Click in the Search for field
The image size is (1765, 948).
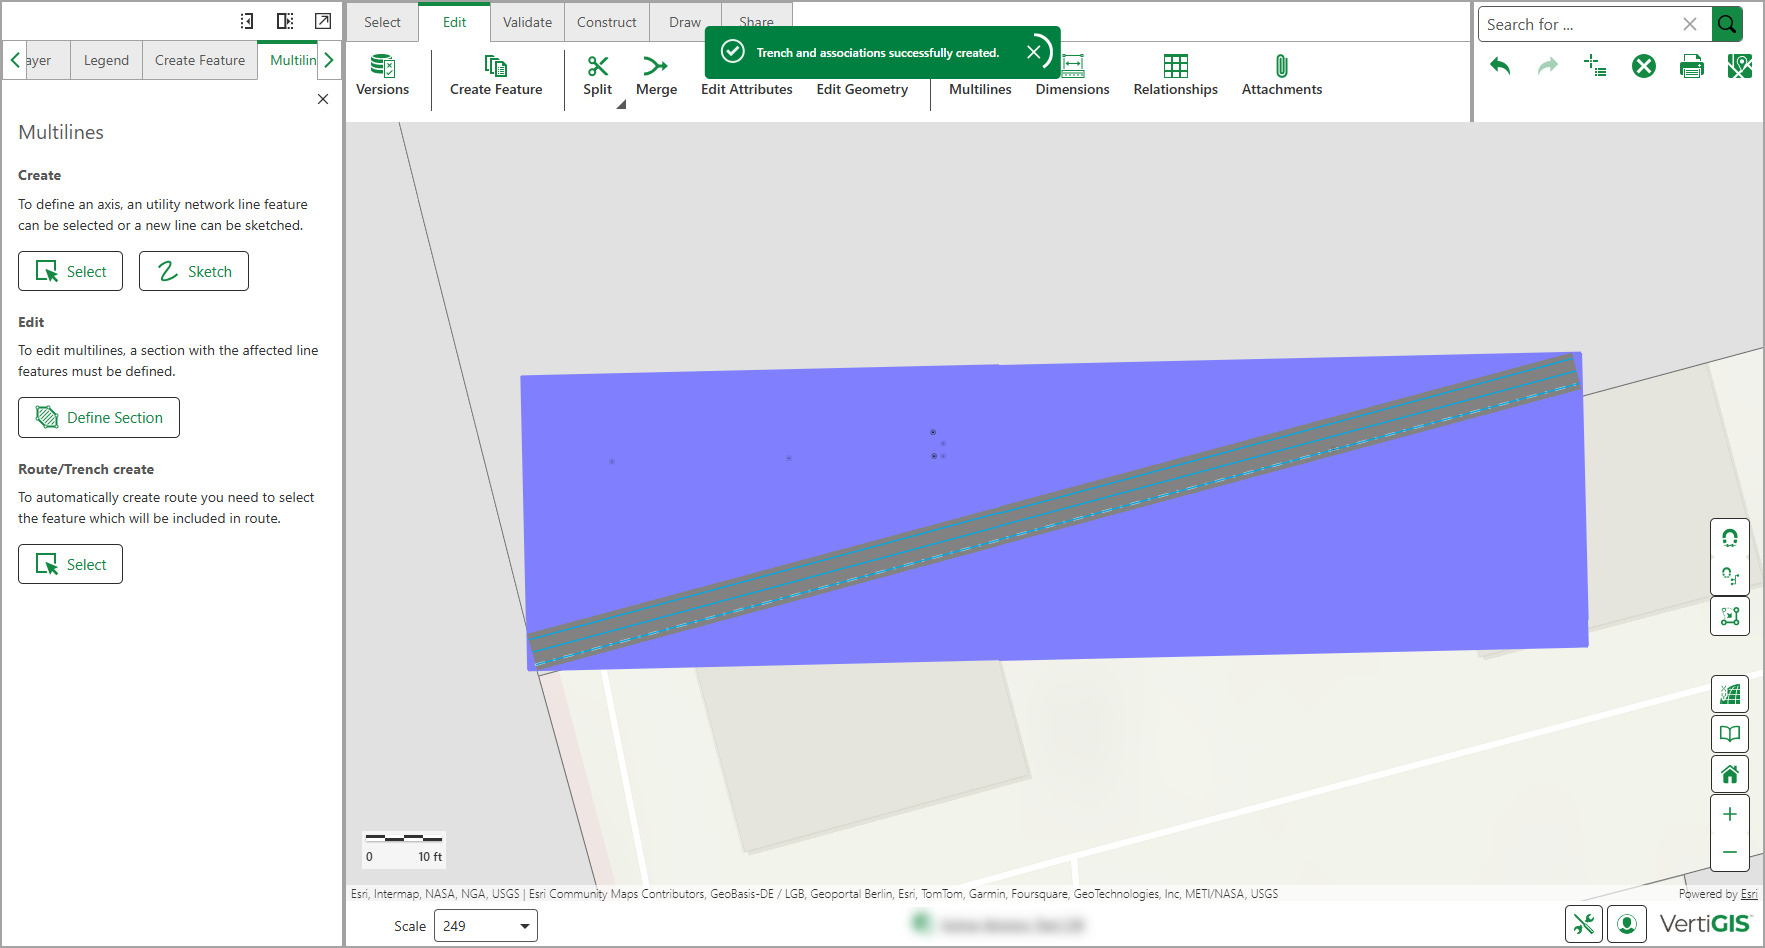(1576, 24)
